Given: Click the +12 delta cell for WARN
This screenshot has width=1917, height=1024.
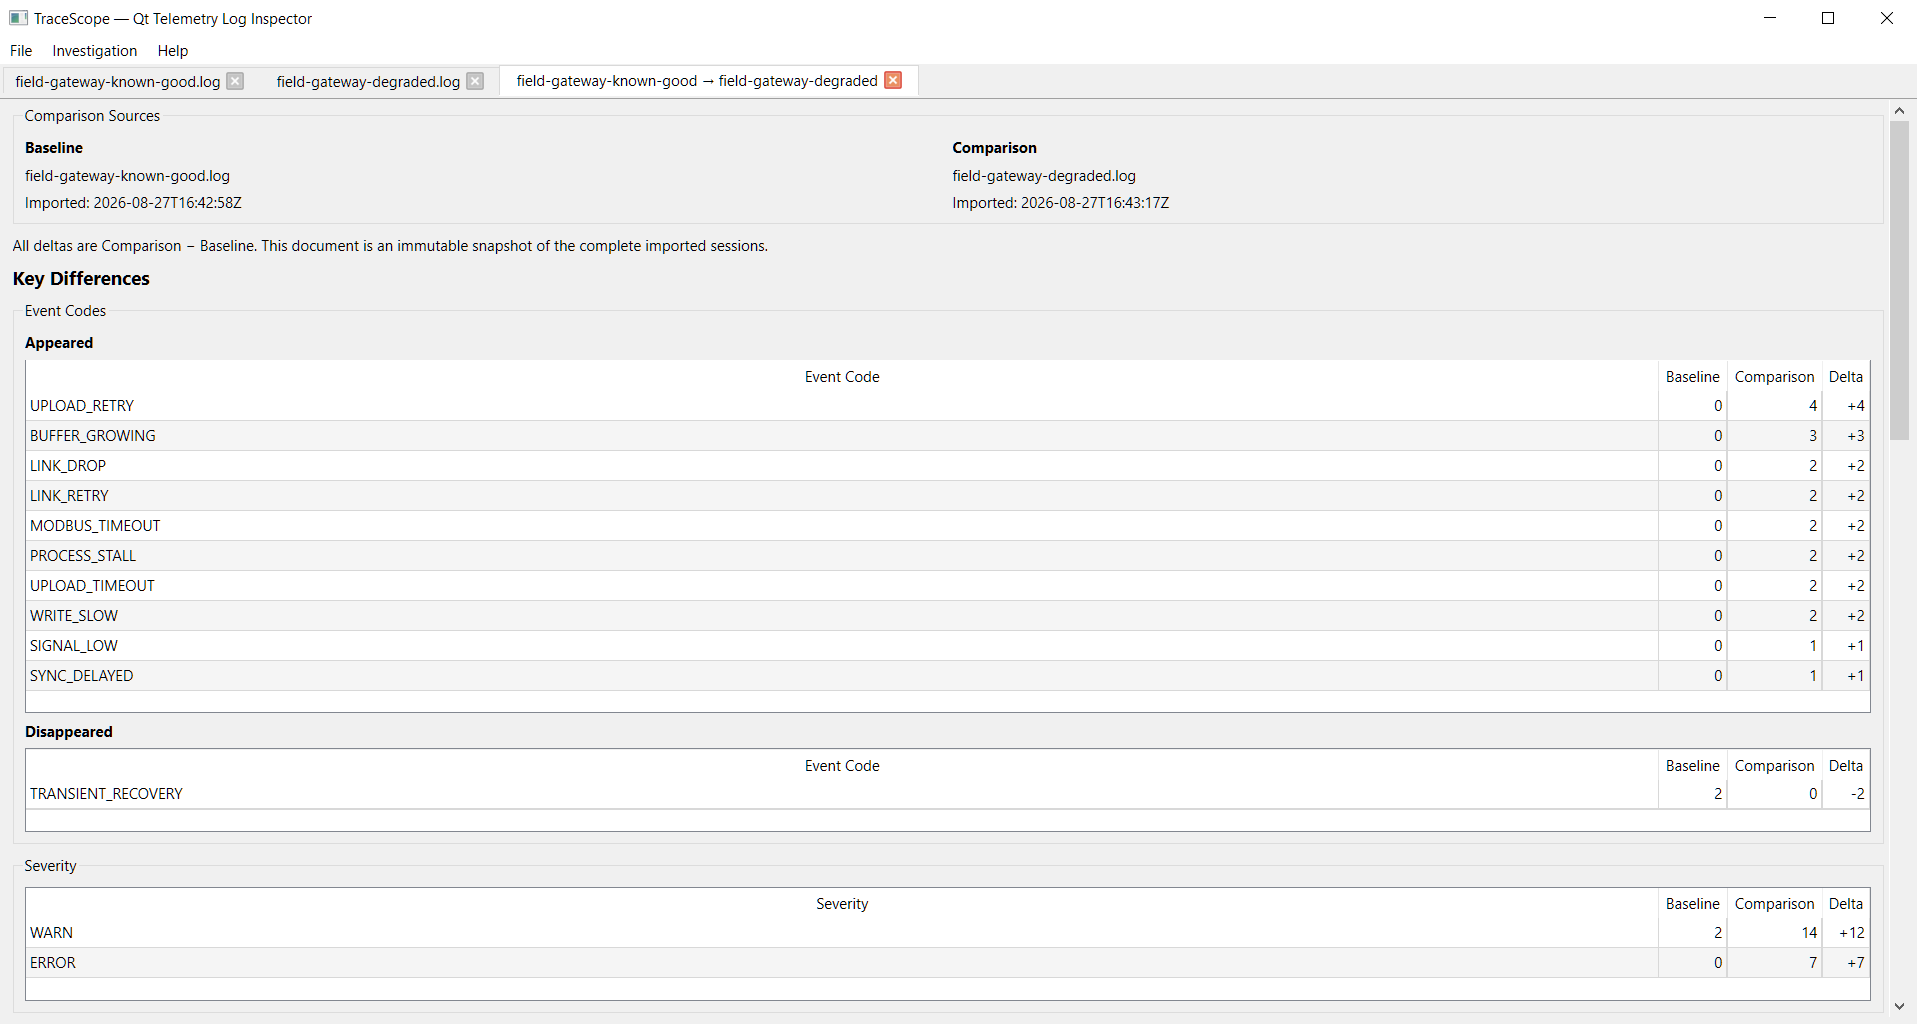Looking at the screenshot, I should pos(1845,933).
